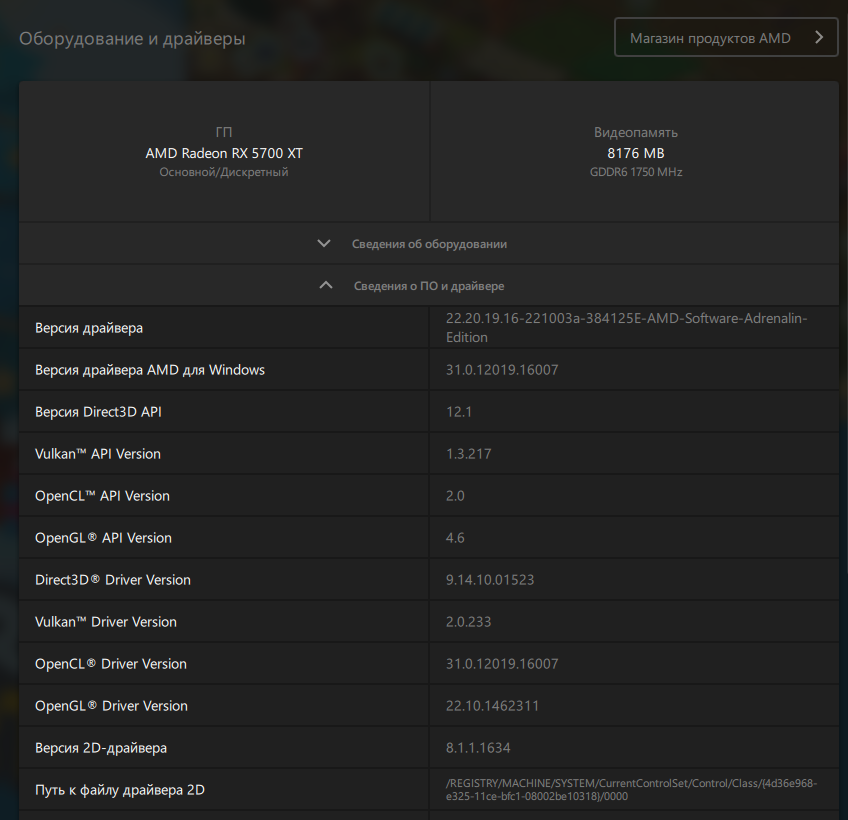Image resolution: width=848 pixels, height=820 pixels.
Task: Select the Vulkan API value 1.3.217
Action: click(x=468, y=454)
